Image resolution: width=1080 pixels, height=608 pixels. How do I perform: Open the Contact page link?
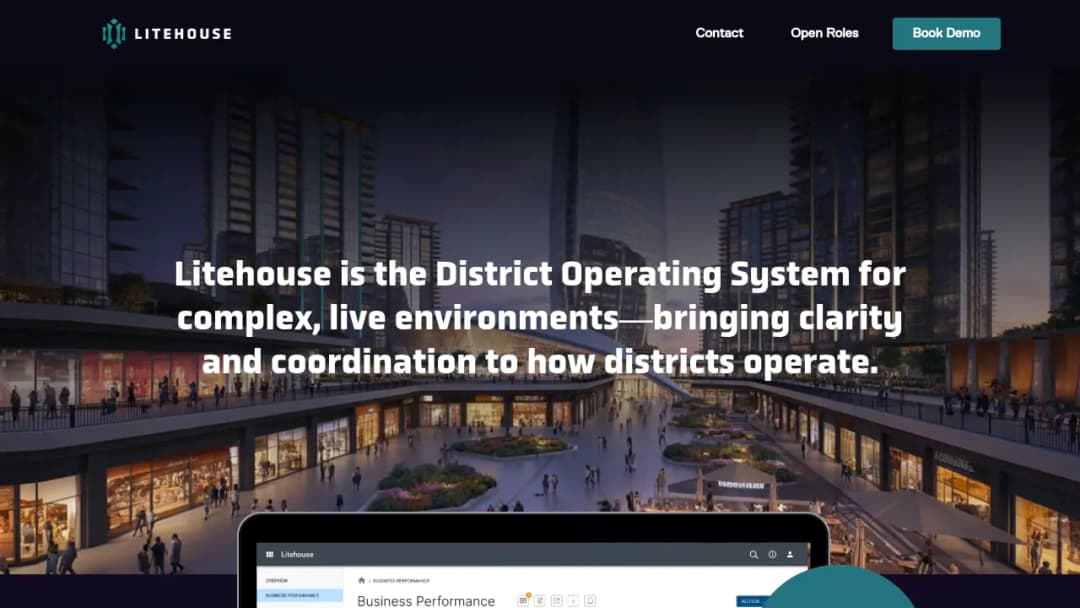719,33
